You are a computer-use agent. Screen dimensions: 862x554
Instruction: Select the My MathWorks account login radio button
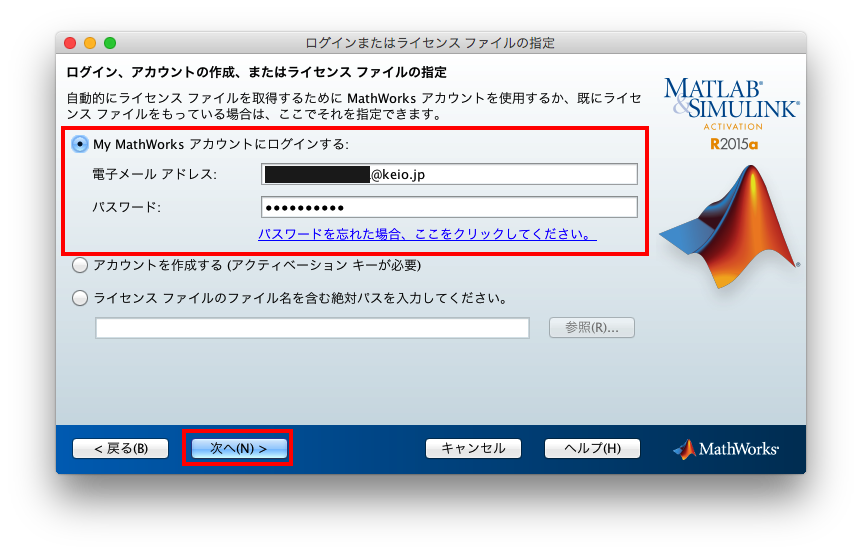point(80,144)
